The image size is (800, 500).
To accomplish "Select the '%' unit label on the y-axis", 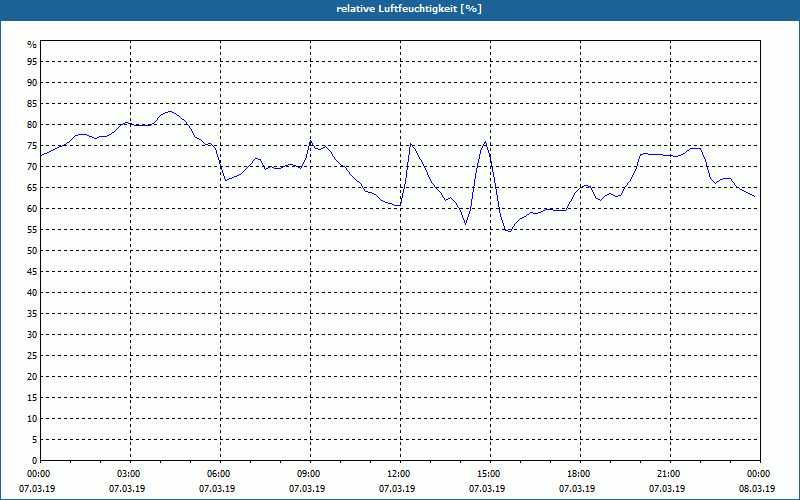I will [x=32, y=44].
